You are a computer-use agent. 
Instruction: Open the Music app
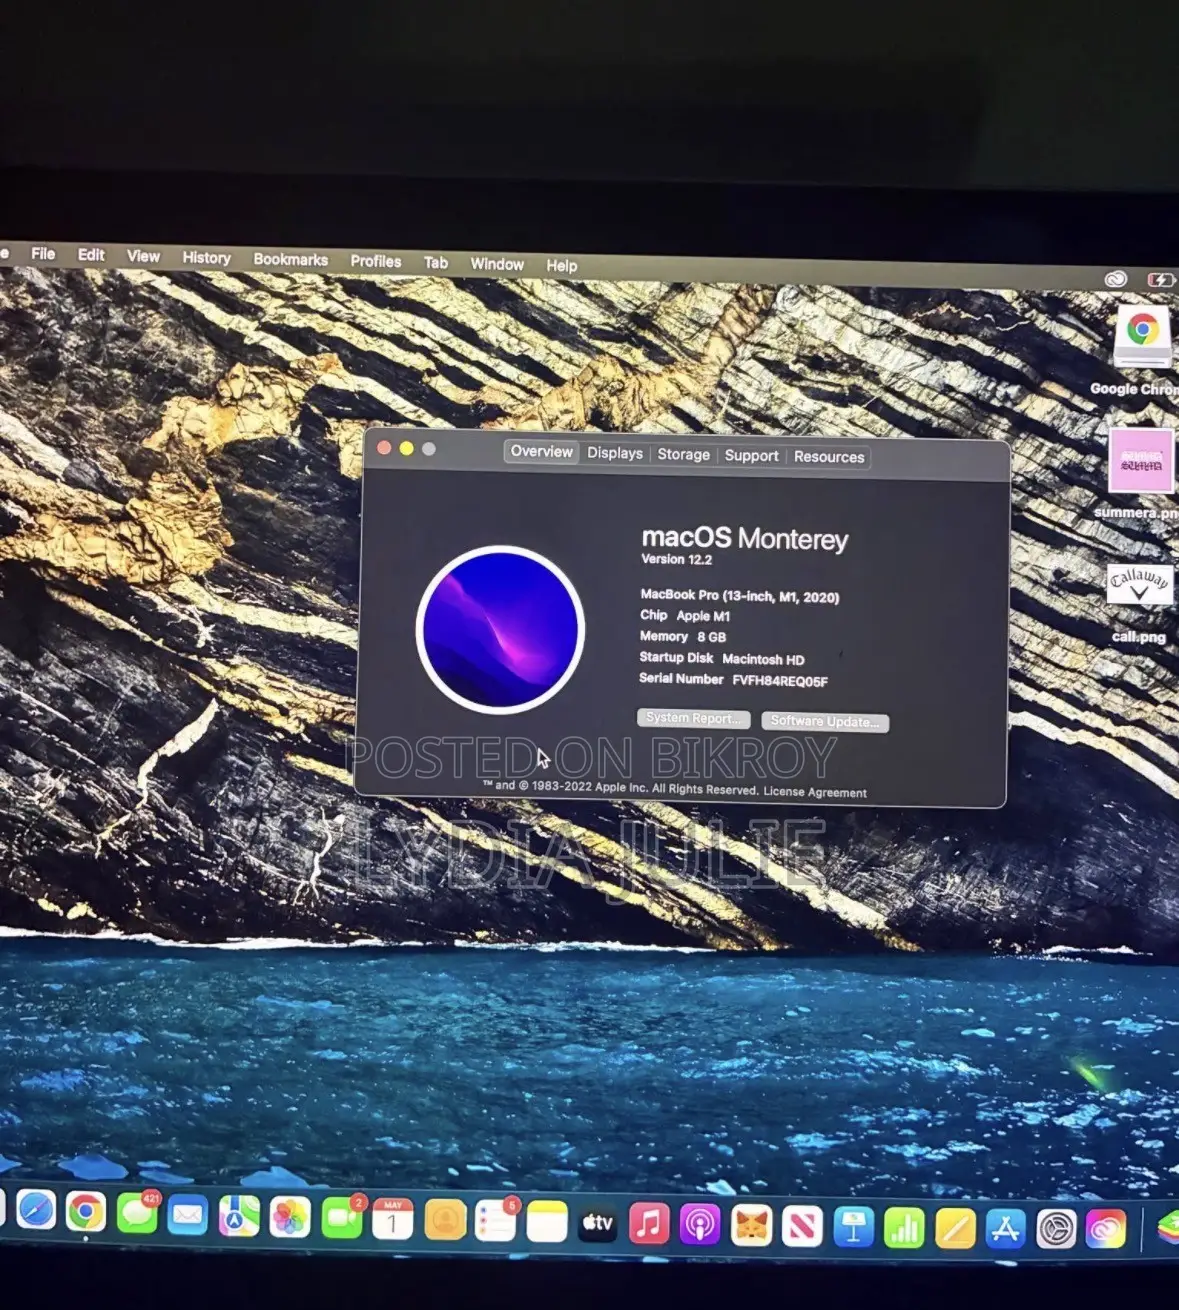tap(649, 1225)
